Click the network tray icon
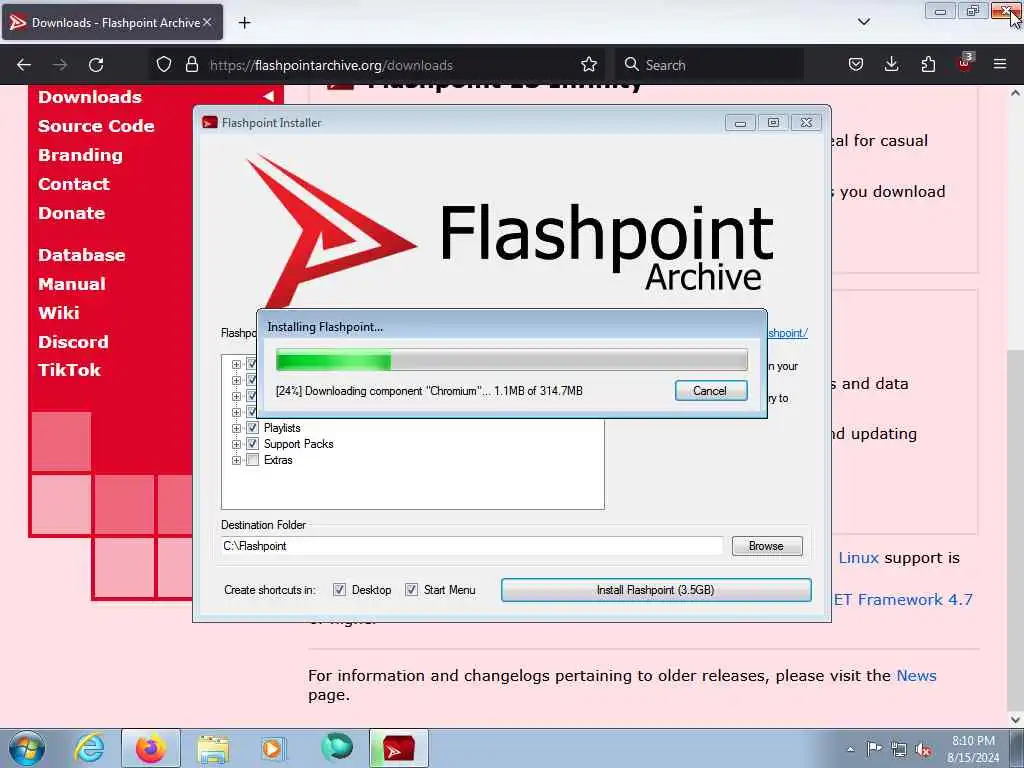Viewport: 1024px width, 768px height. 899,750
